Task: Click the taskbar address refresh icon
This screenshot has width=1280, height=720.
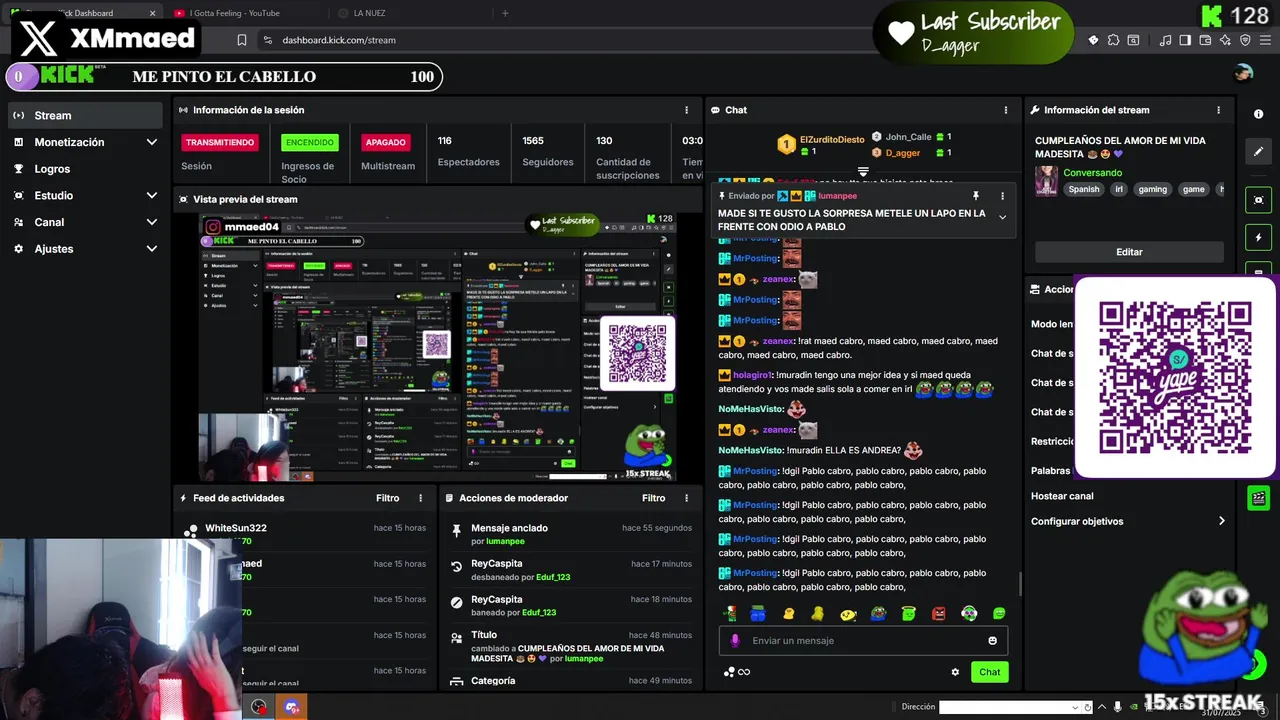Action: [x=1087, y=707]
